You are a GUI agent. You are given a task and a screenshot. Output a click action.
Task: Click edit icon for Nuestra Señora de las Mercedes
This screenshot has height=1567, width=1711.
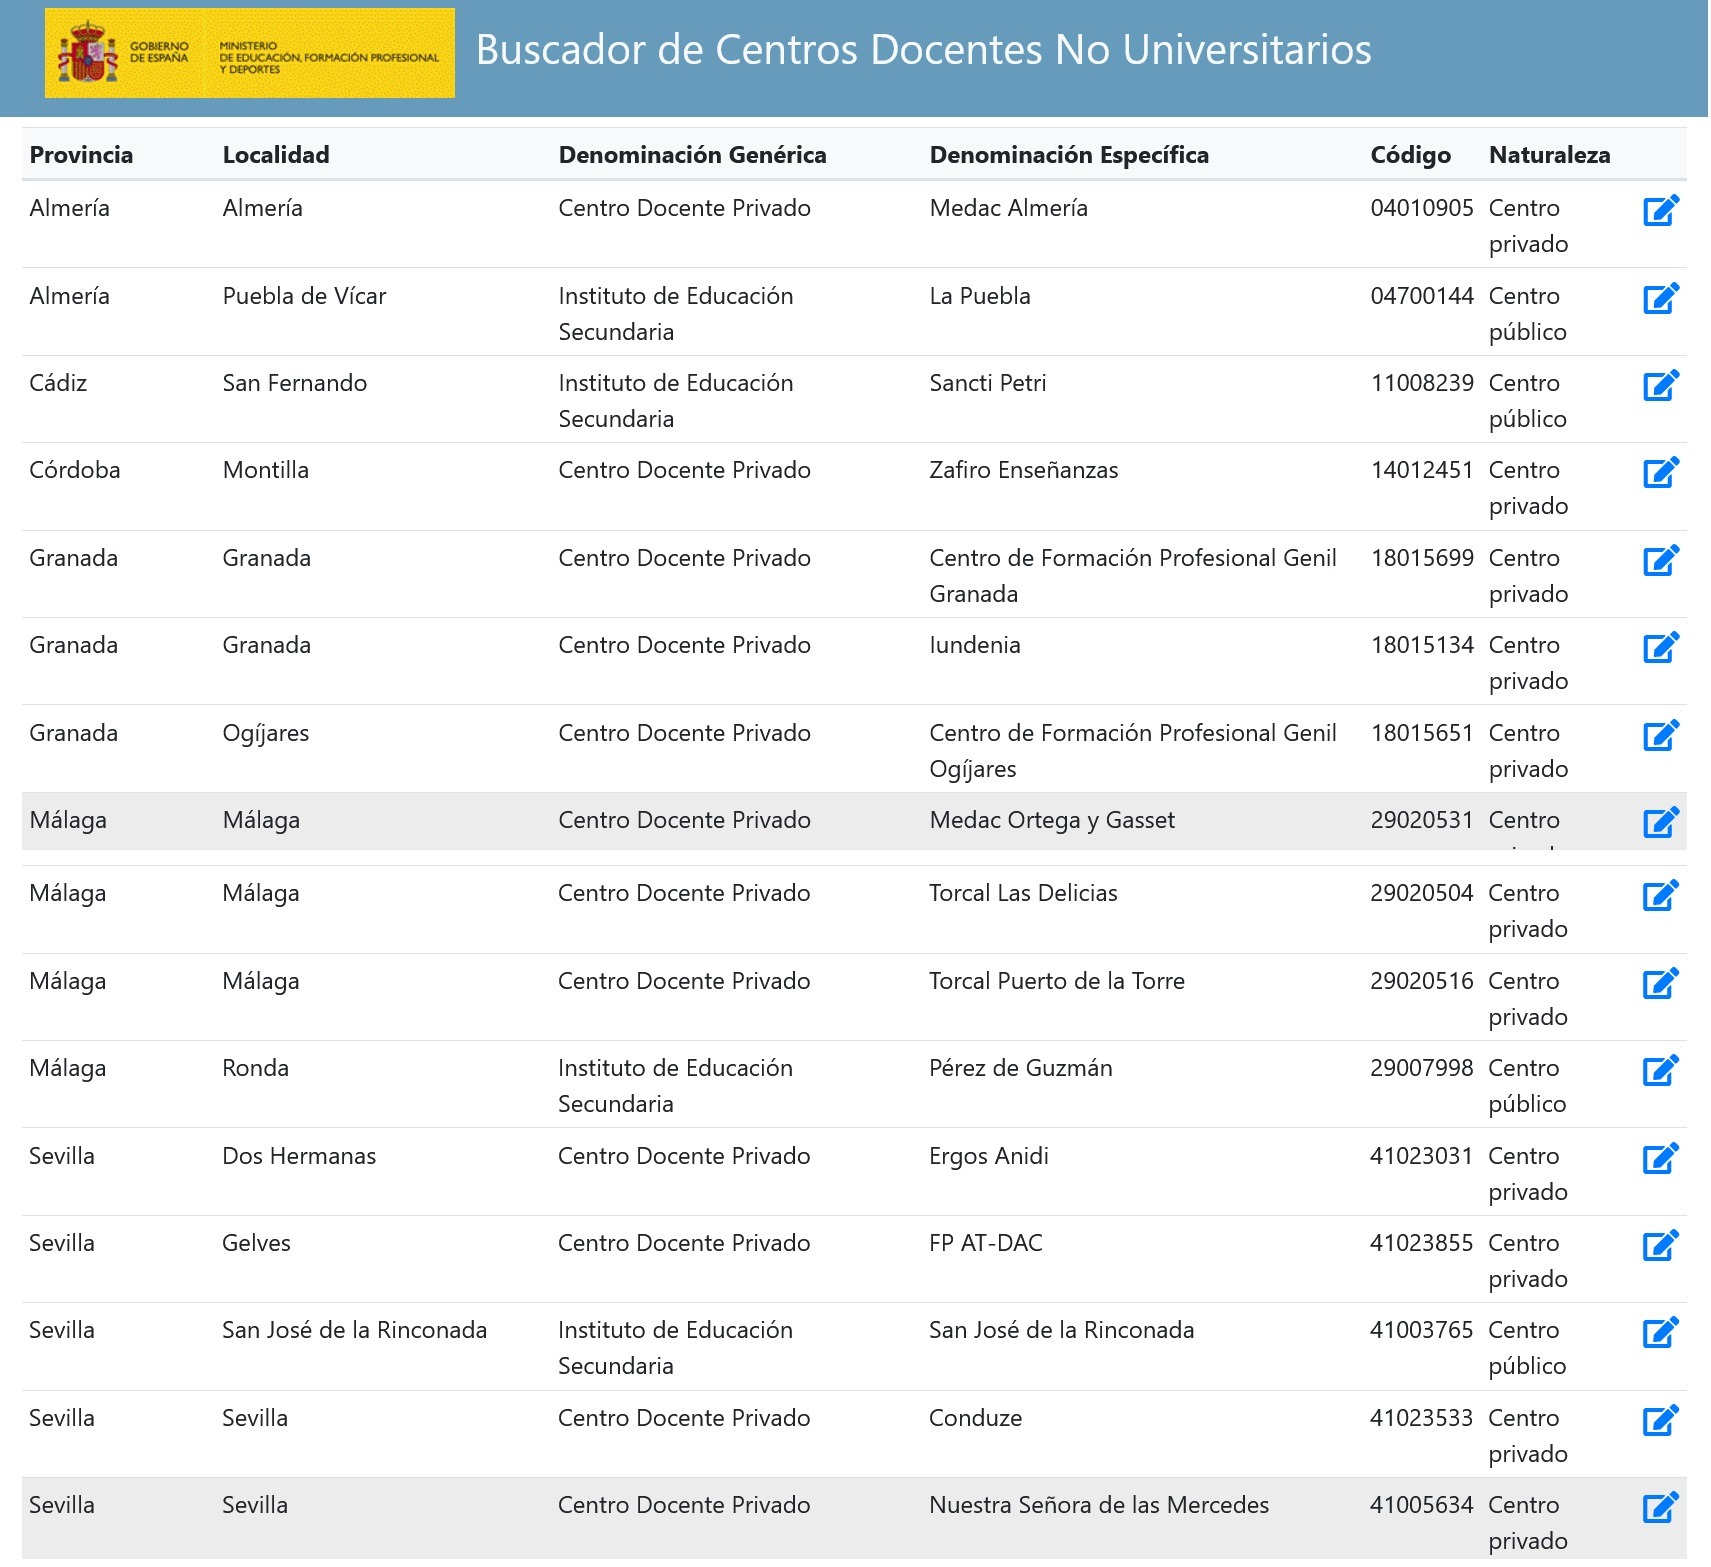click(x=1660, y=1508)
